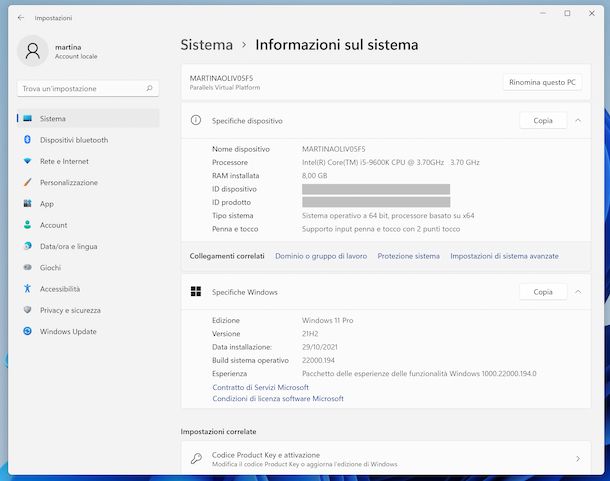Click the Bluetooth icon in sidebar
610x481 pixels.
(x=27, y=139)
